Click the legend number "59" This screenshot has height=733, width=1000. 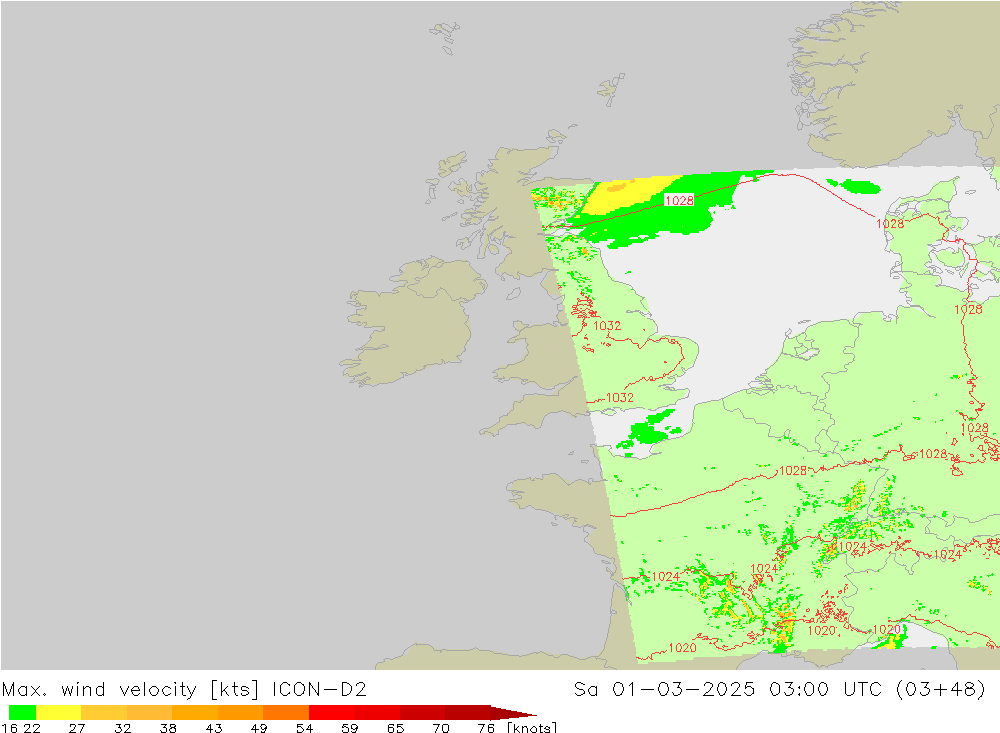(x=349, y=728)
